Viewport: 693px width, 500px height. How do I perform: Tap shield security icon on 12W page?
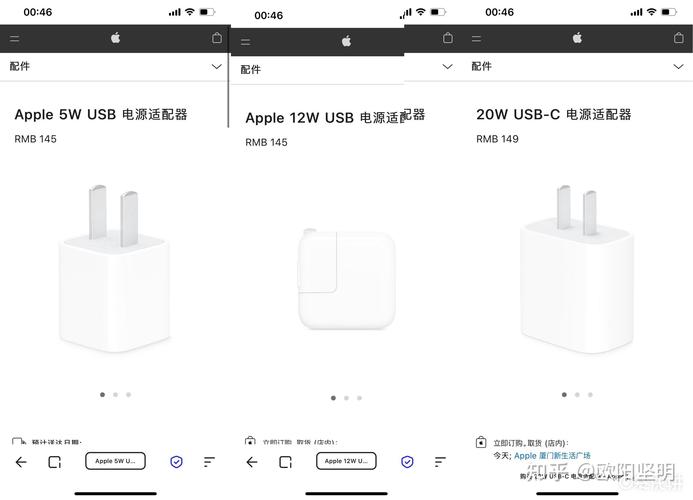[x=407, y=462]
